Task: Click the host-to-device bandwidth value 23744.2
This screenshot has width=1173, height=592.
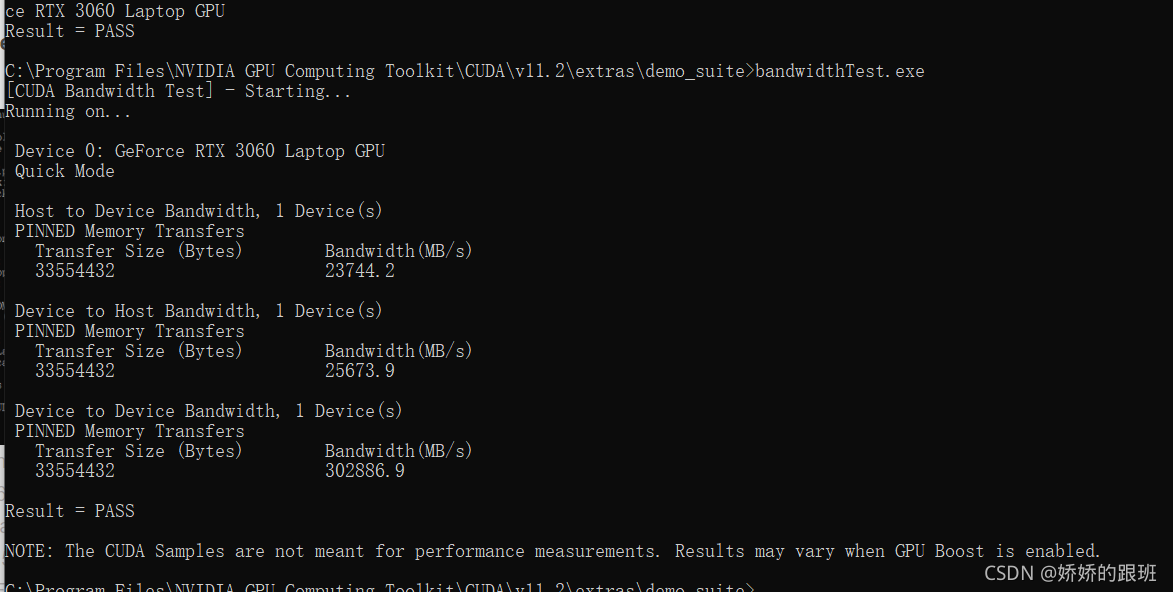Action: (x=360, y=271)
